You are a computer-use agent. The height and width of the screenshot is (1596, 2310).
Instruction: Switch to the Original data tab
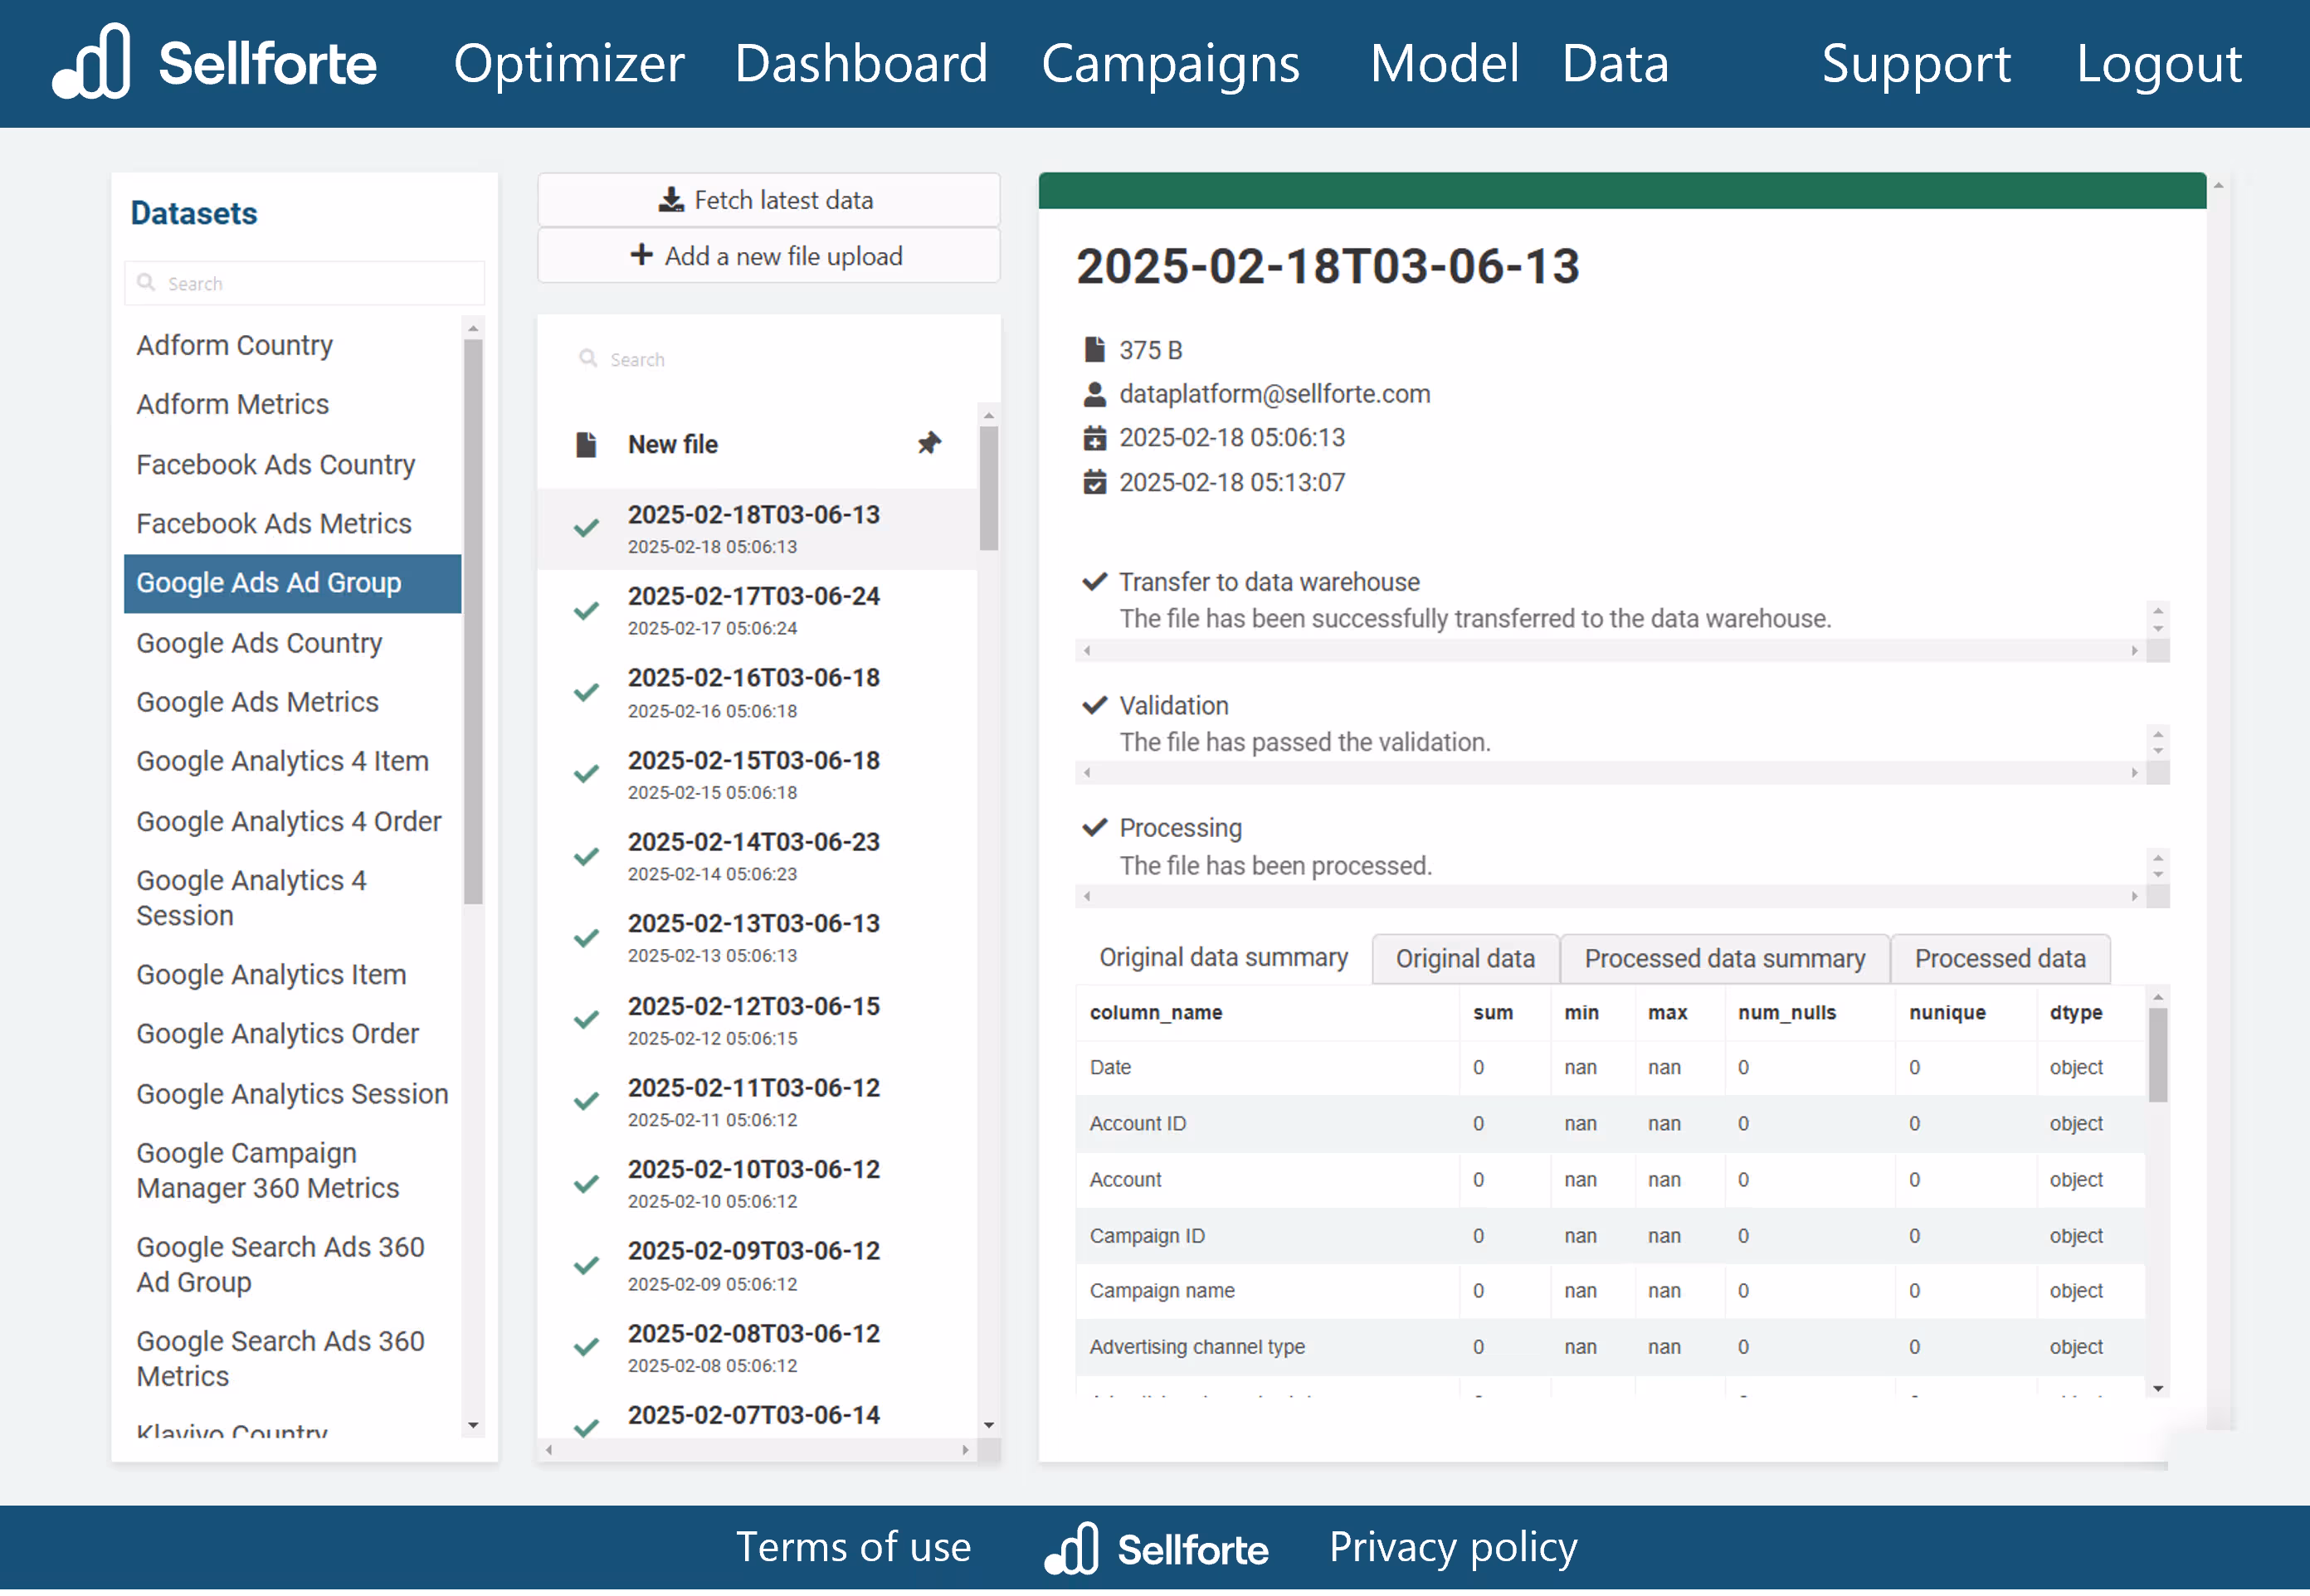pos(1465,958)
